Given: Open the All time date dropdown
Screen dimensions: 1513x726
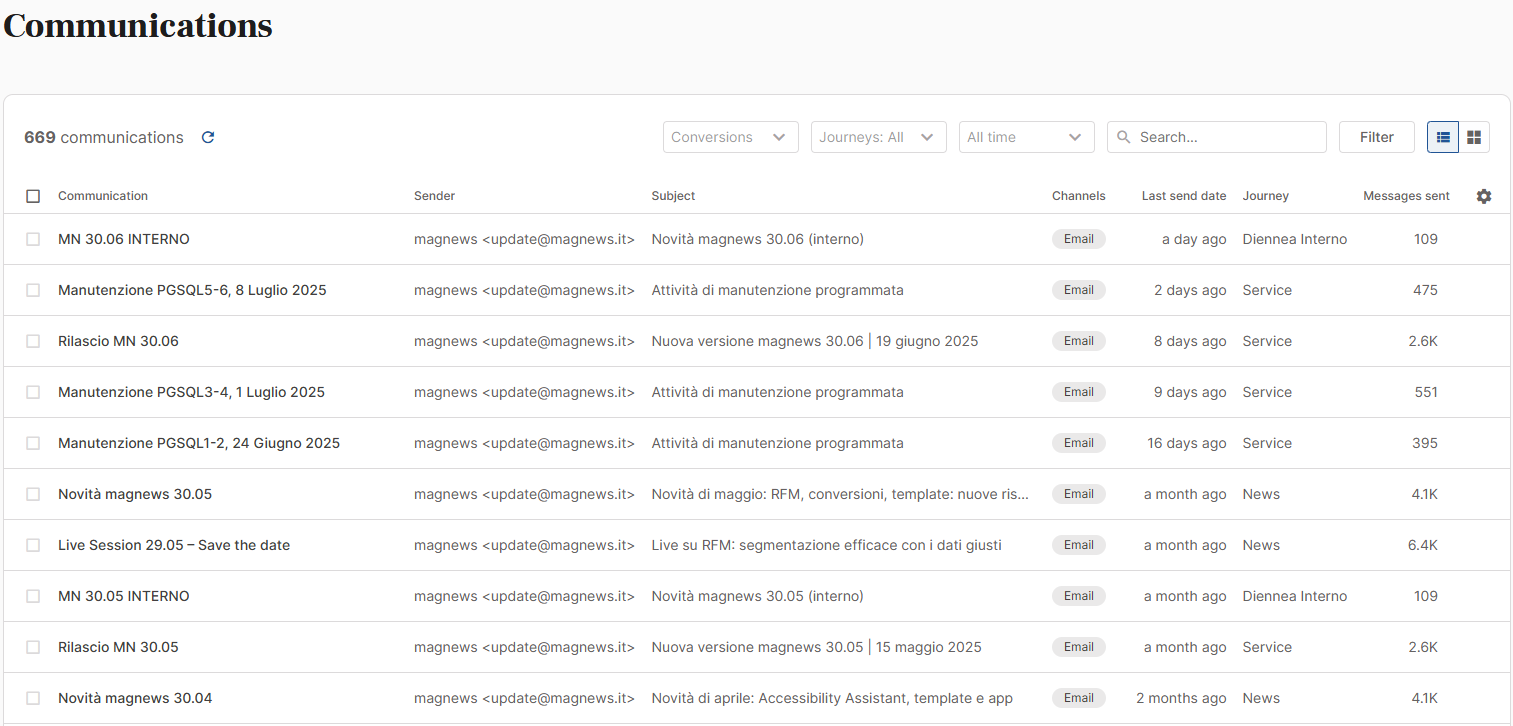Looking at the screenshot, I should tap(1027, 137).
